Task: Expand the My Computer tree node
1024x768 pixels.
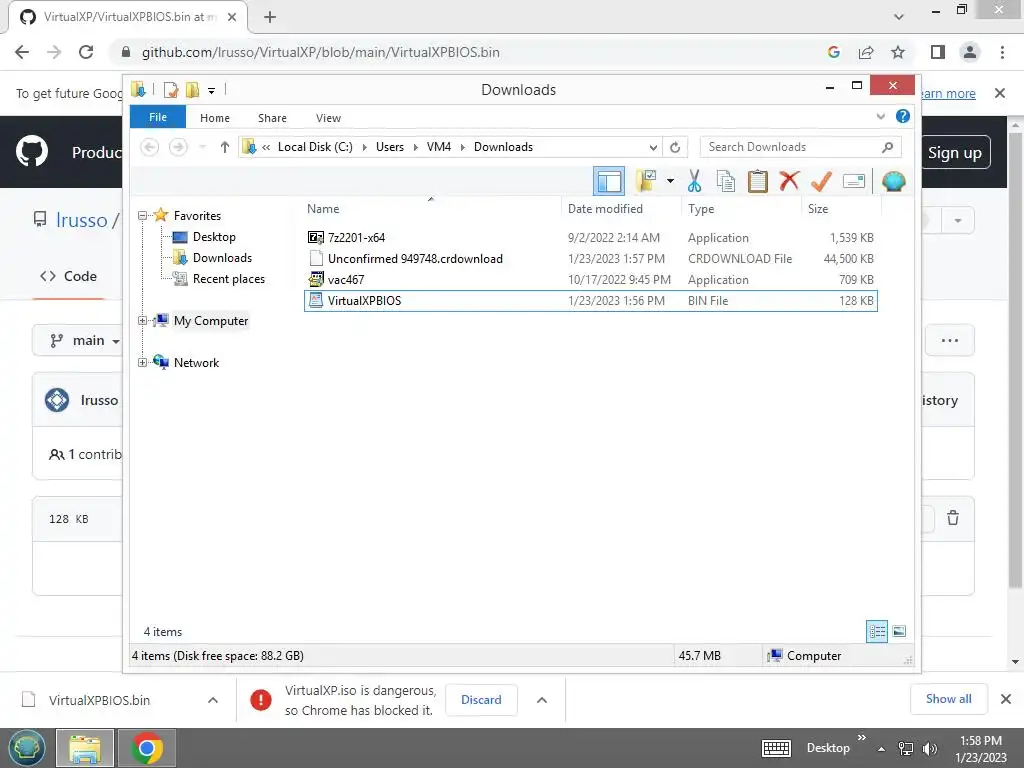Action: pyautogui.click(x=142, y=321)
